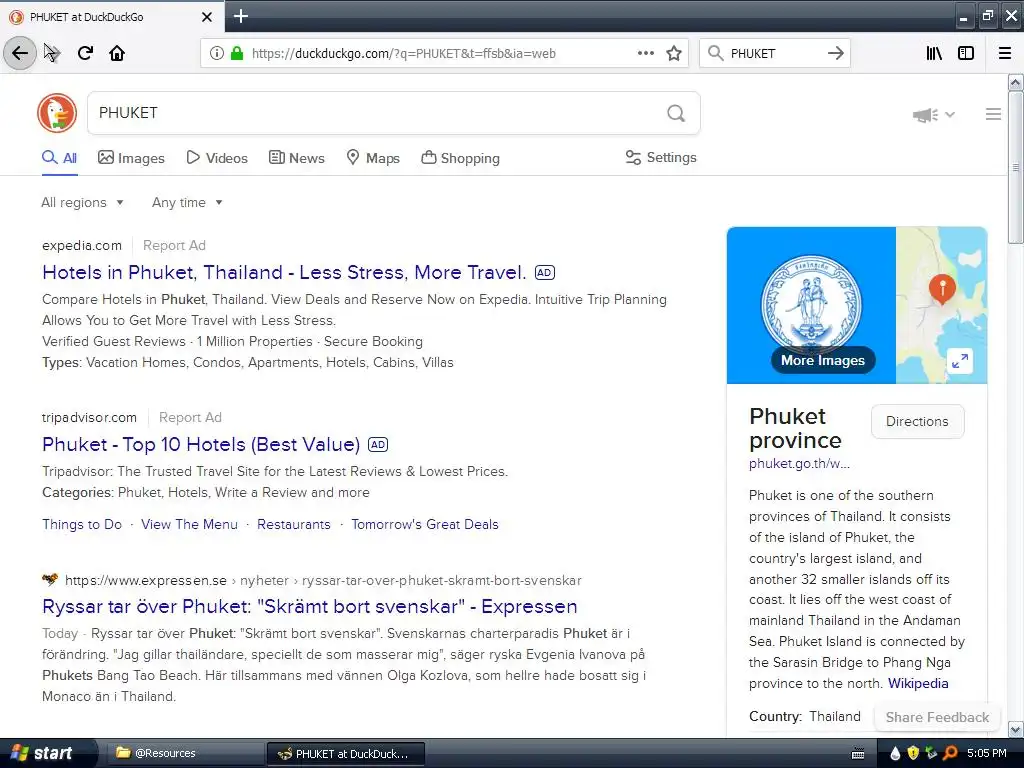Viewport: 1024px width, 768px height.
Task: Switch to the Maps tab
Action: tap(373, 158)
